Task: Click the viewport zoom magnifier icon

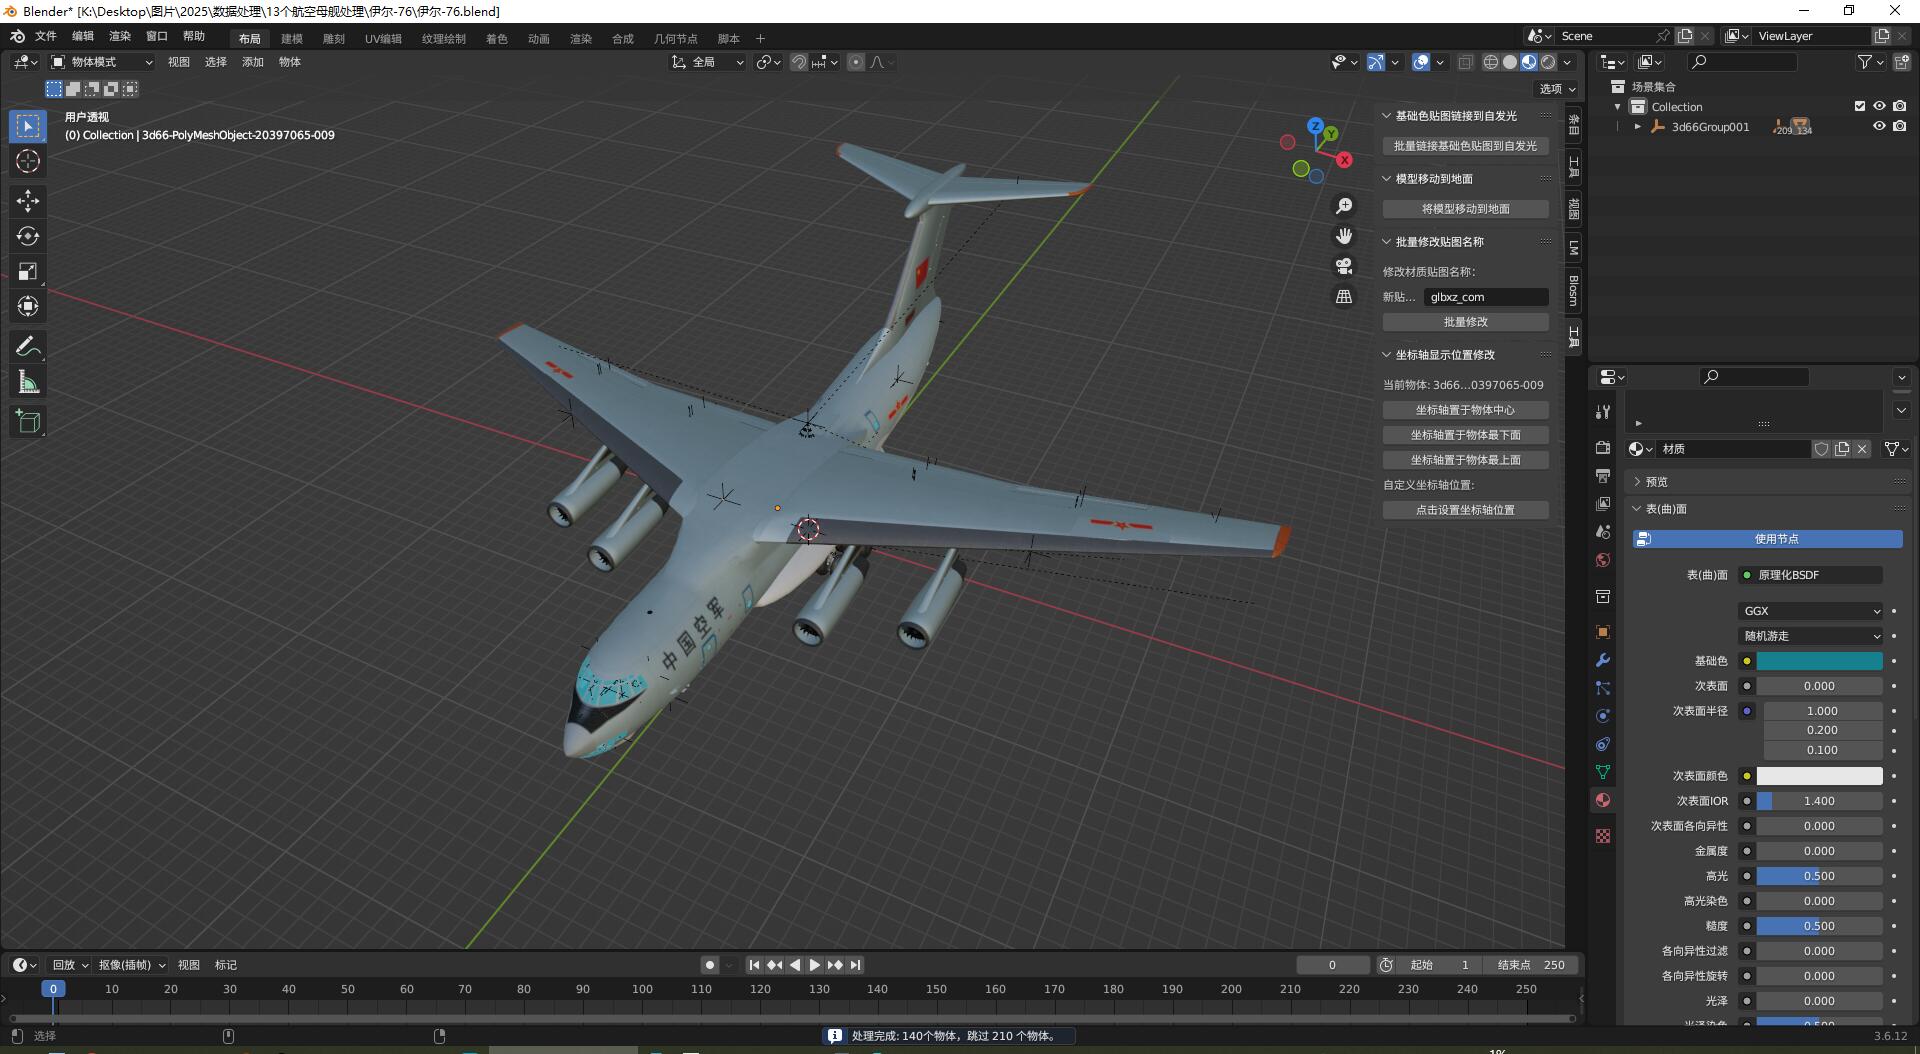Action: pos(1344,206)
